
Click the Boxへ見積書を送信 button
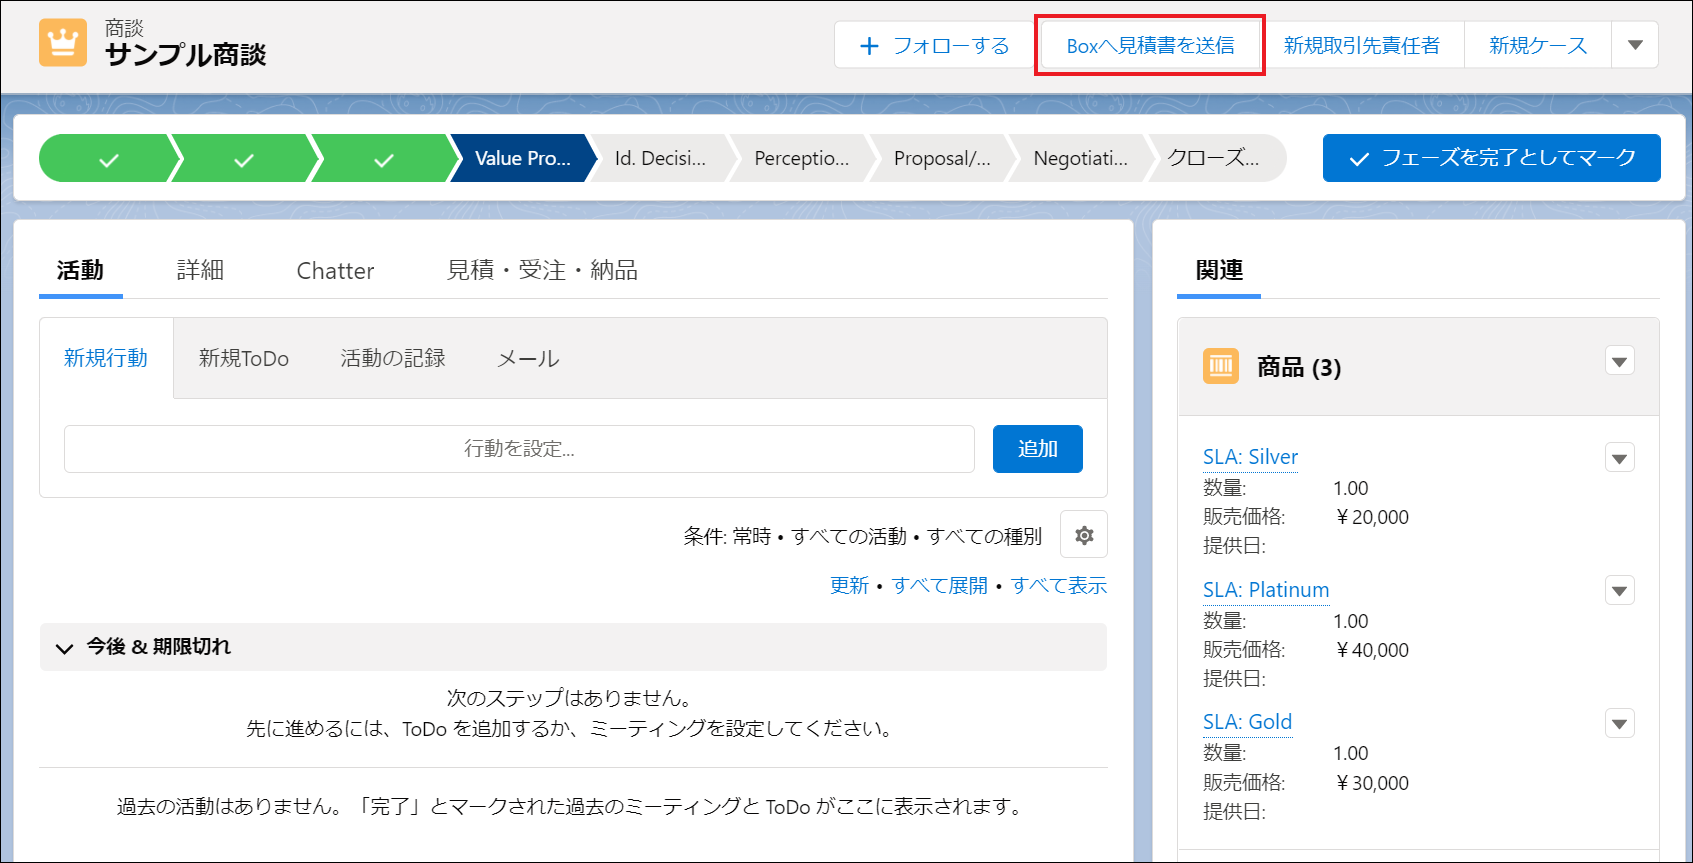1150,46
